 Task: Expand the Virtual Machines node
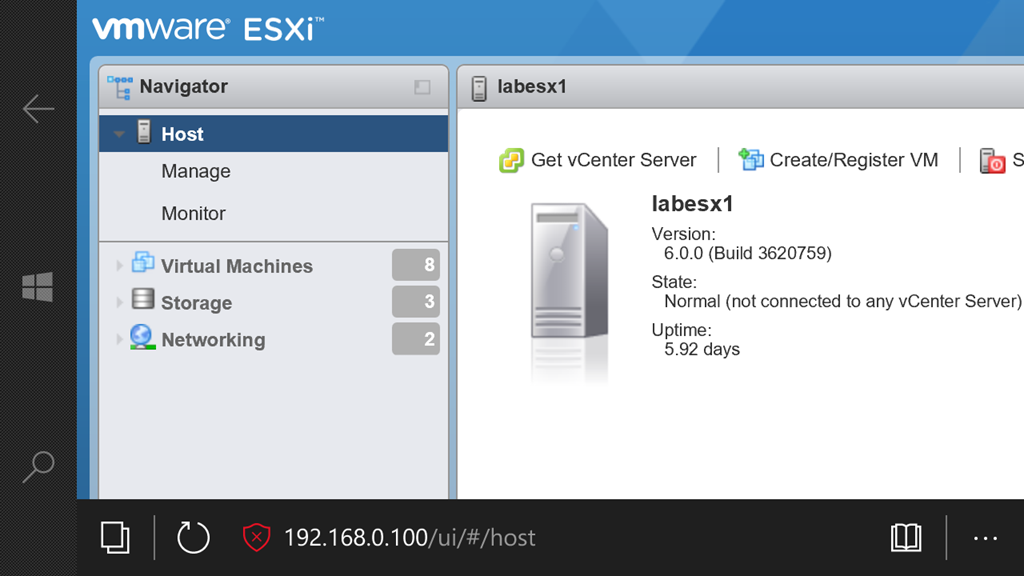coord(119,265)
